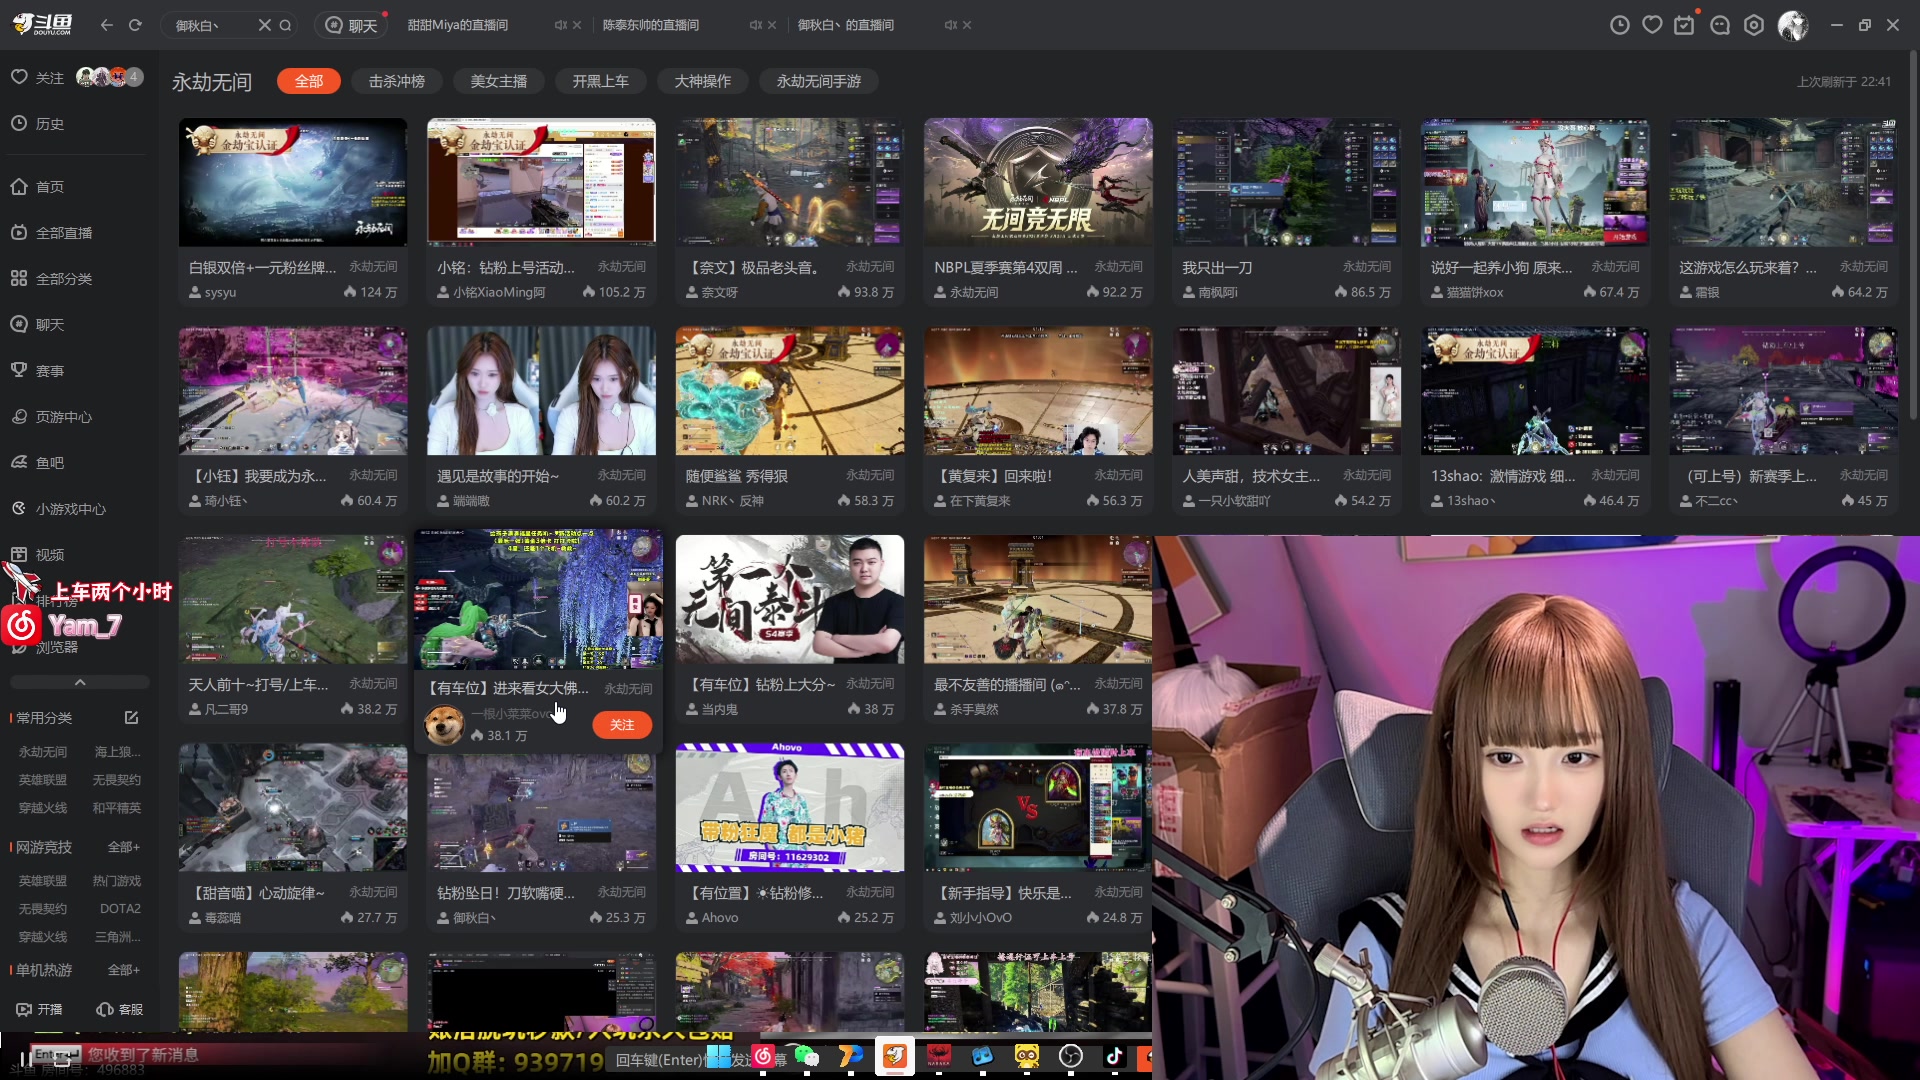Open 无畏契约 under 常用分类

point(117,780)
